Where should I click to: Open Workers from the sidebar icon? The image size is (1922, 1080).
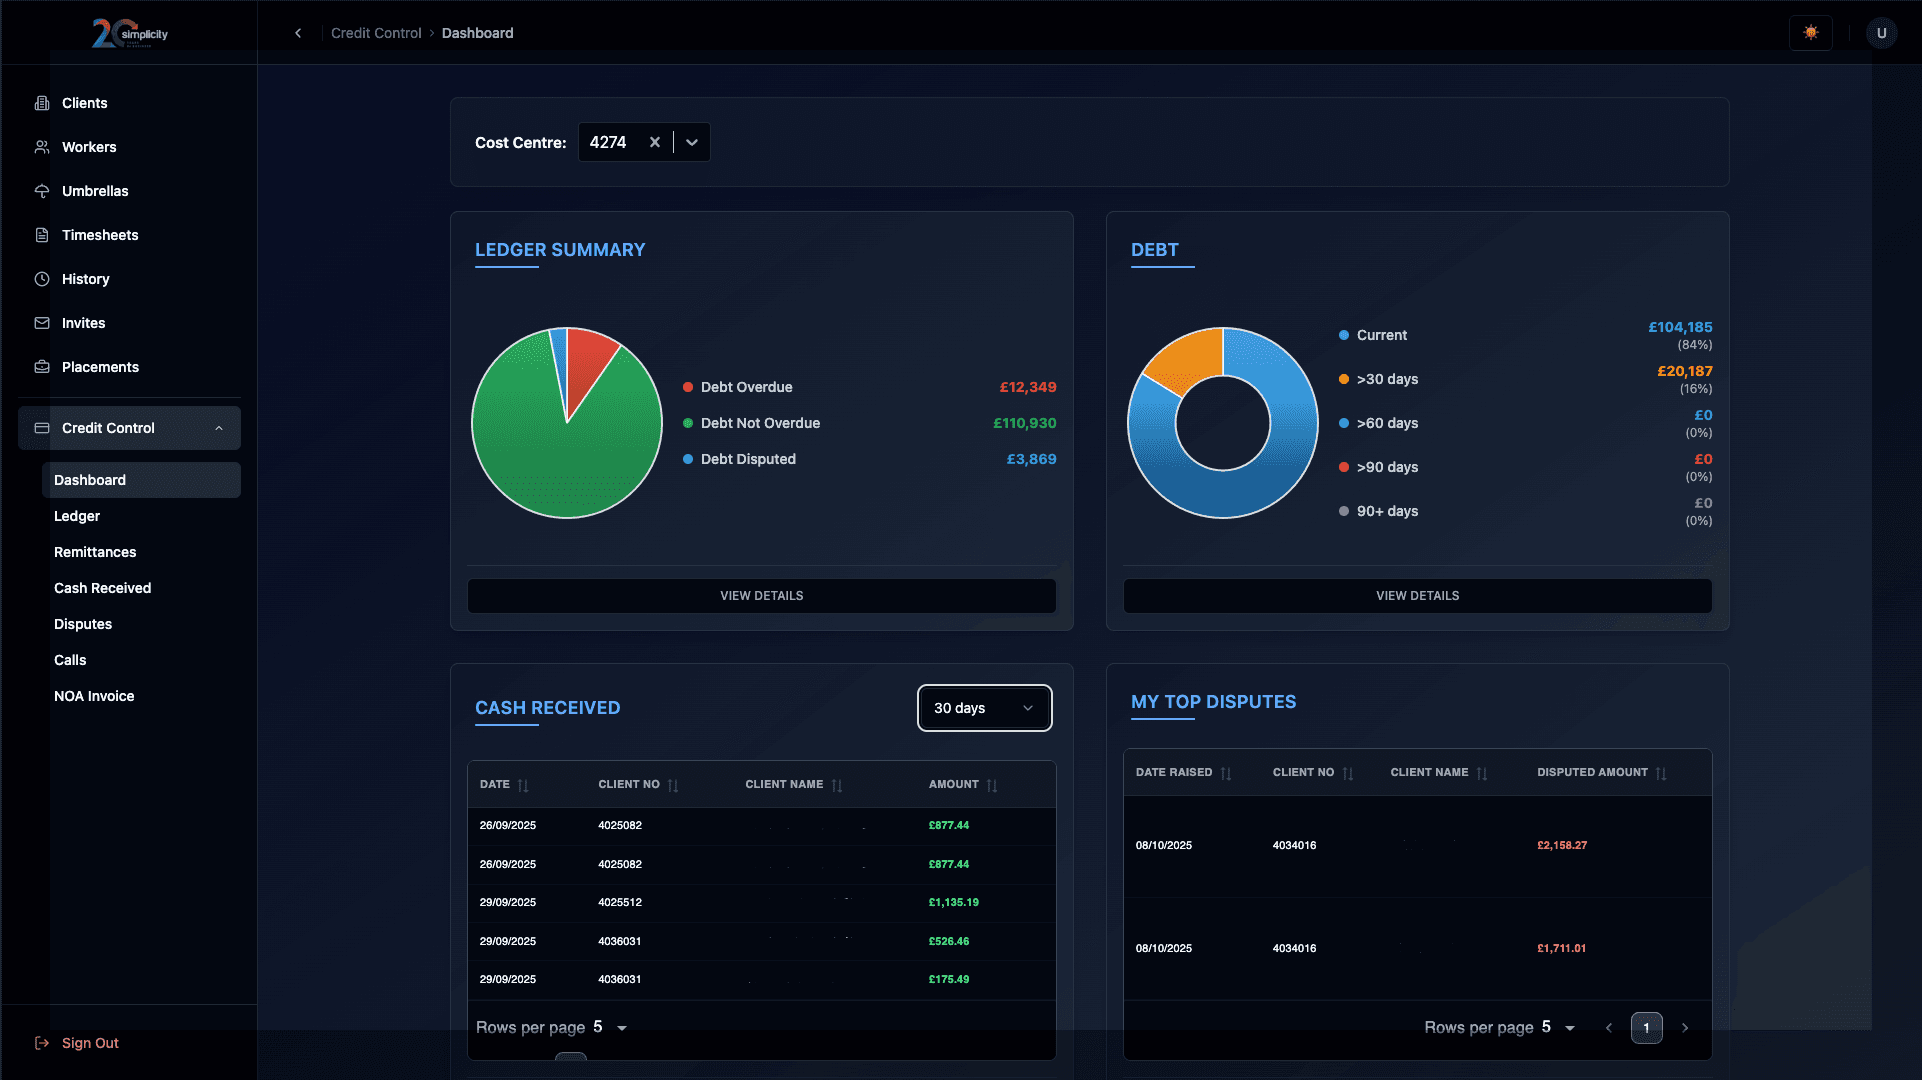coord(42,147)
